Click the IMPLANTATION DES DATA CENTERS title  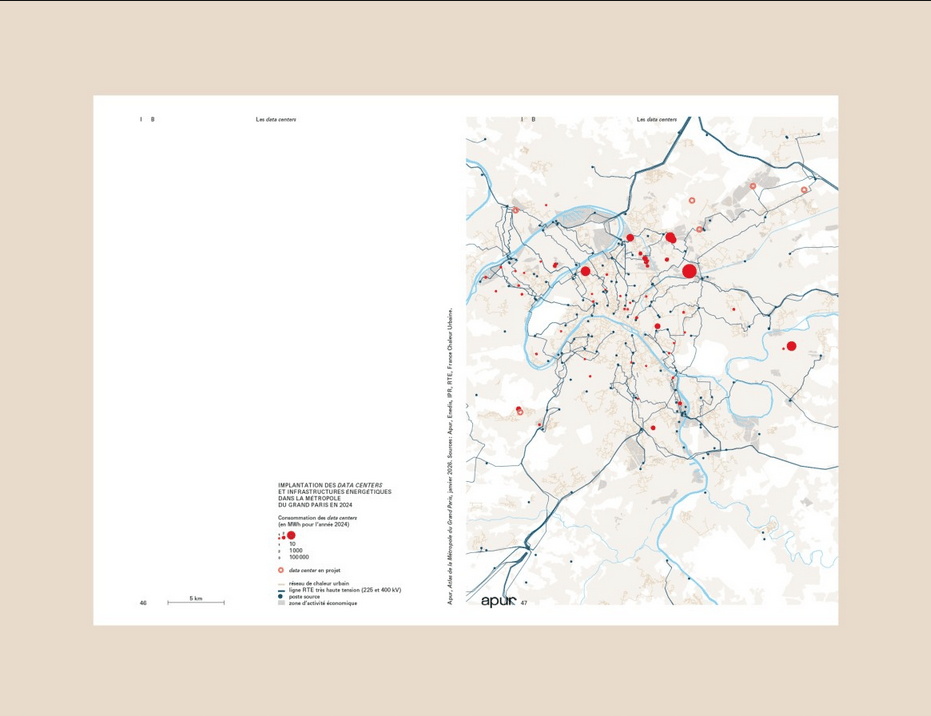(330, 484)
